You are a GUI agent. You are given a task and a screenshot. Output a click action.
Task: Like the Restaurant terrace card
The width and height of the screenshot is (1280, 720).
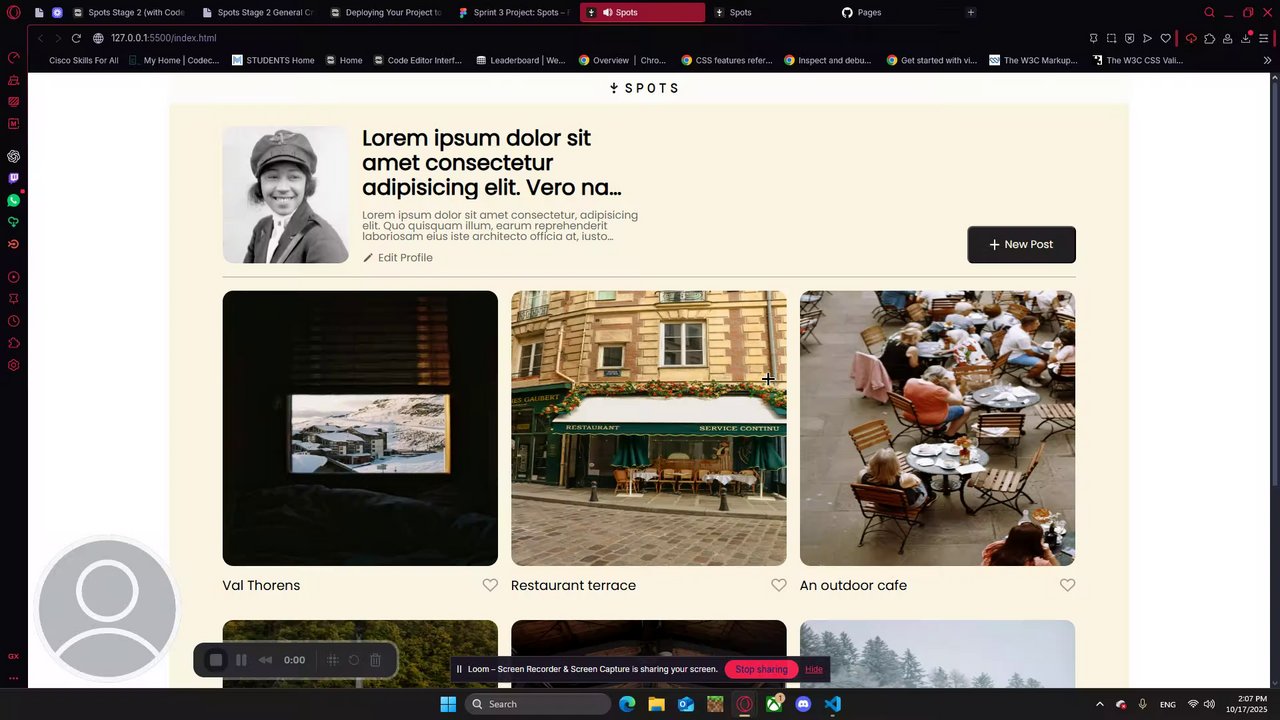[x=779, y=585]
